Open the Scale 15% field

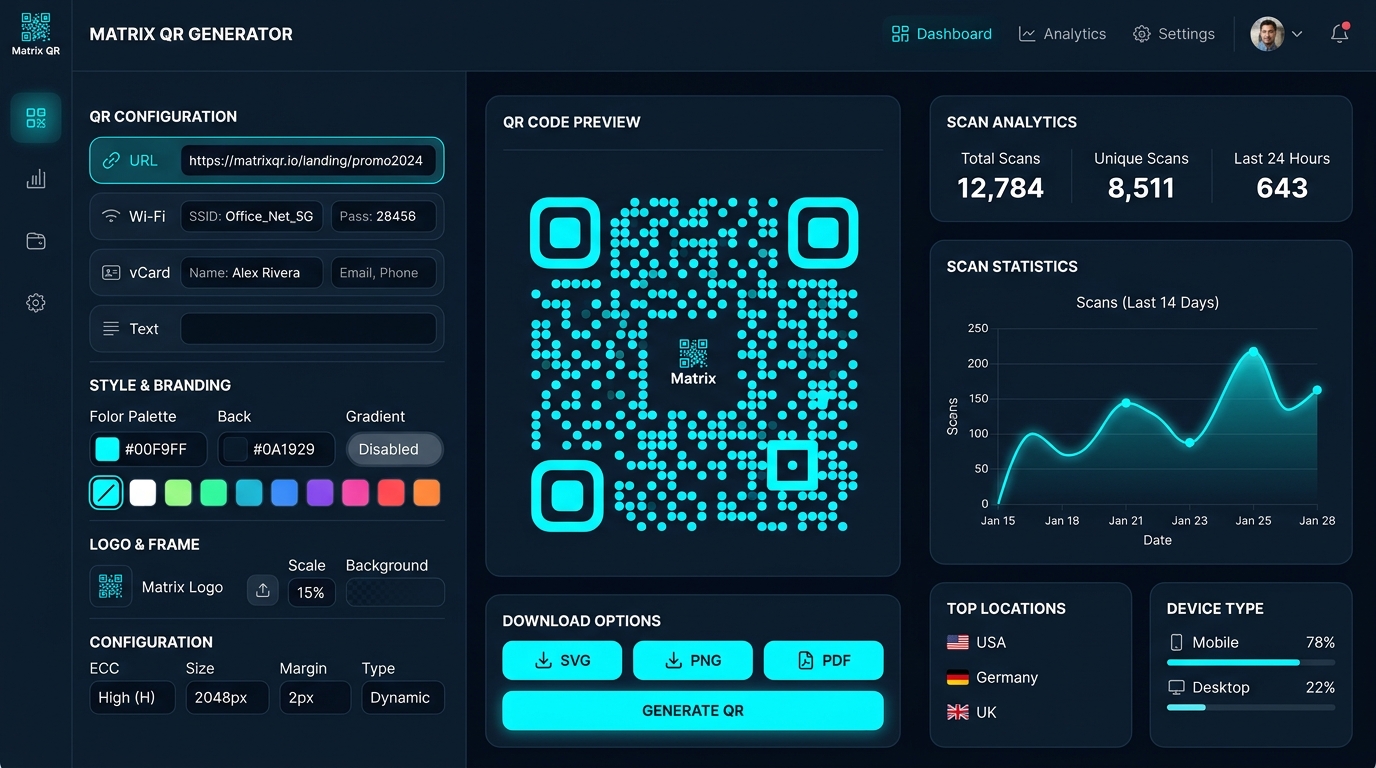tap(311, 592)
